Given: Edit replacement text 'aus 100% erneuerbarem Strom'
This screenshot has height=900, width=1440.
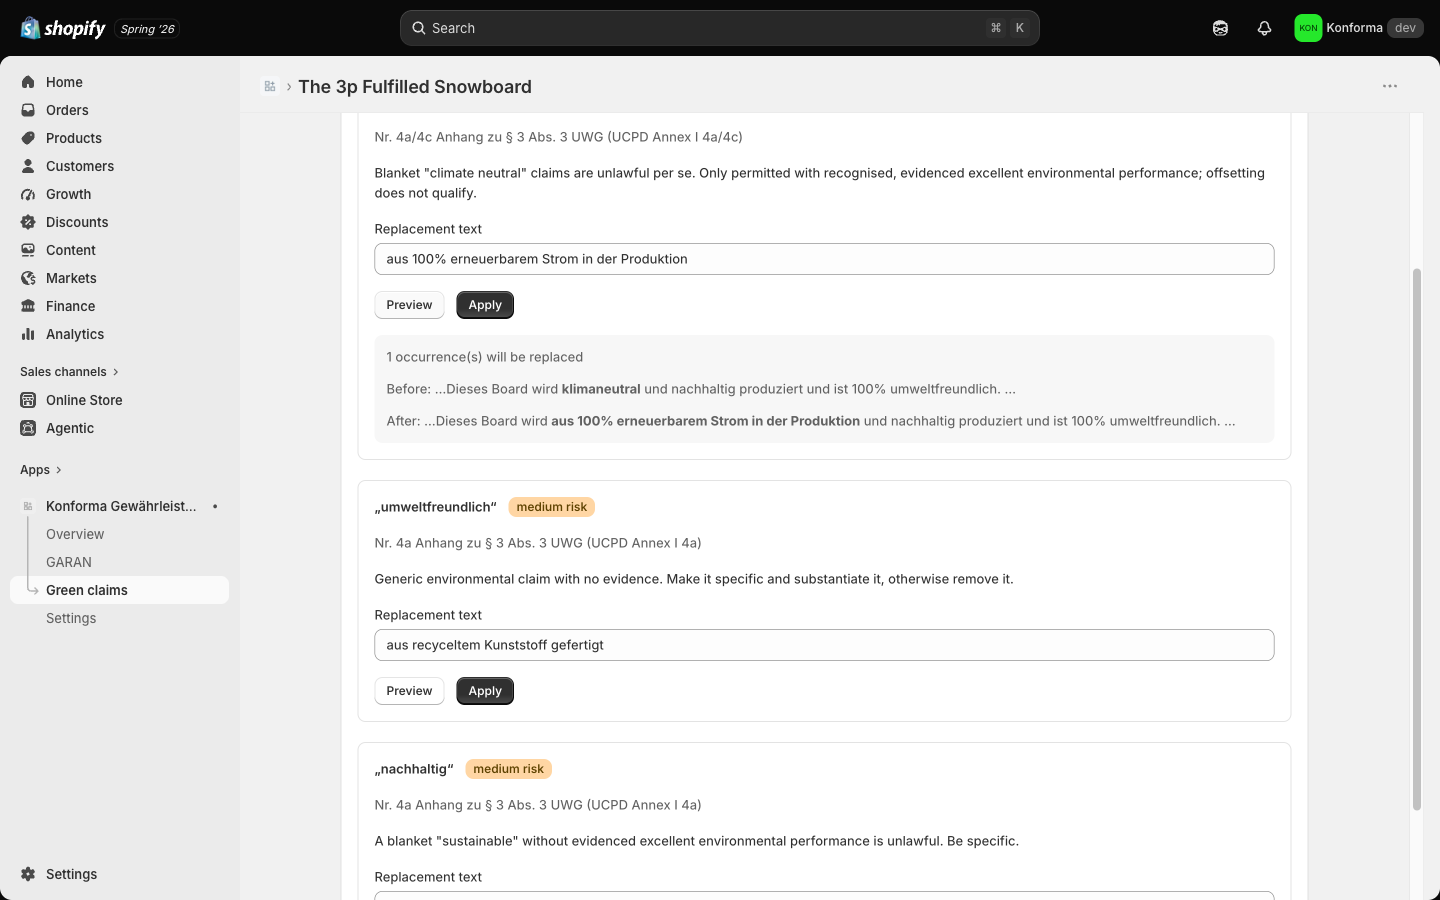Looking at the screenshot, I should 824,259.
